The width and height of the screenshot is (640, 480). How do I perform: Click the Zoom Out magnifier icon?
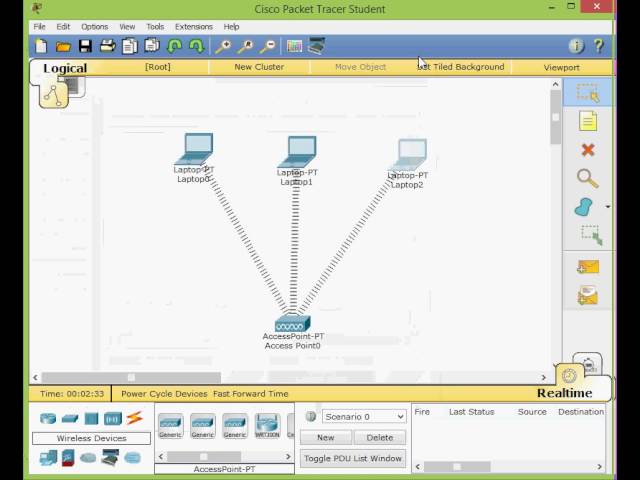point(268,47)
